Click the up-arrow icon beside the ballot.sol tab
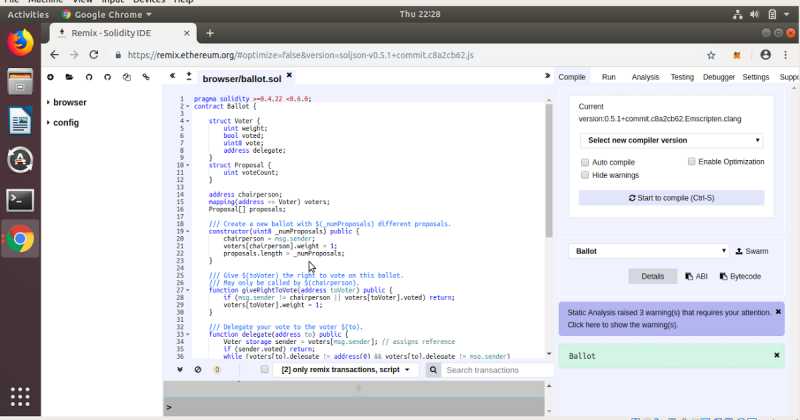Image resolution: width=800 pixels, height=420 pixels. click(x=189, y=76)
